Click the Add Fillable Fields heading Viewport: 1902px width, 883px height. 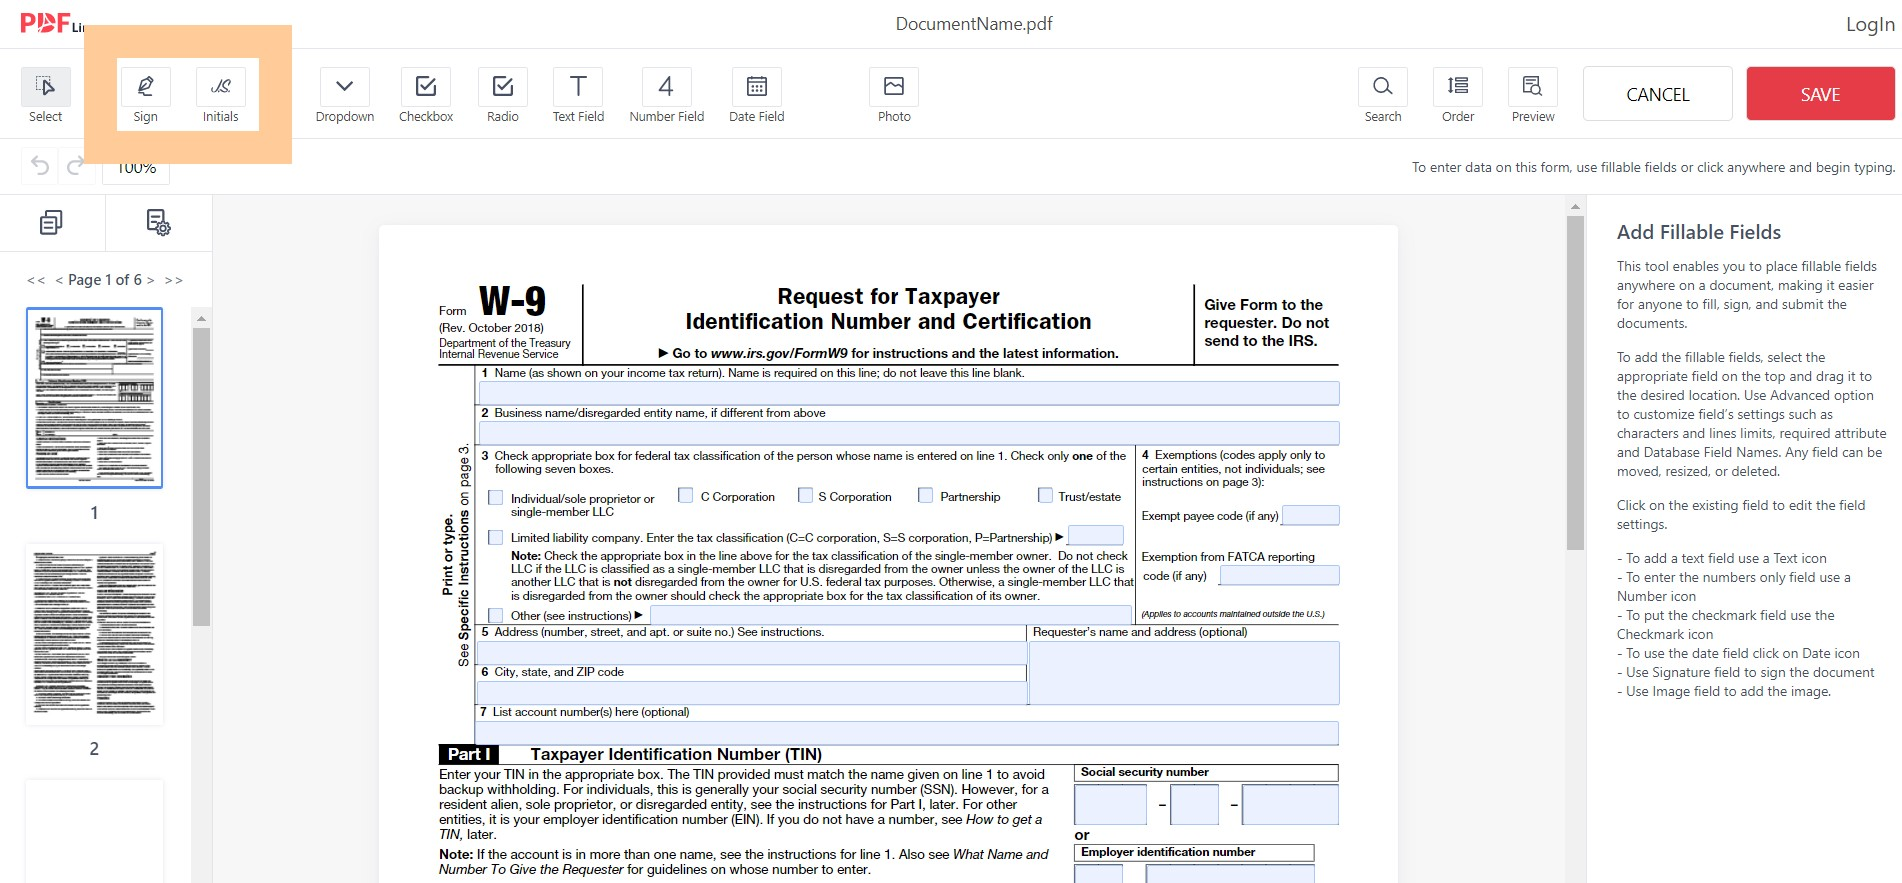tap(1699, 232)
